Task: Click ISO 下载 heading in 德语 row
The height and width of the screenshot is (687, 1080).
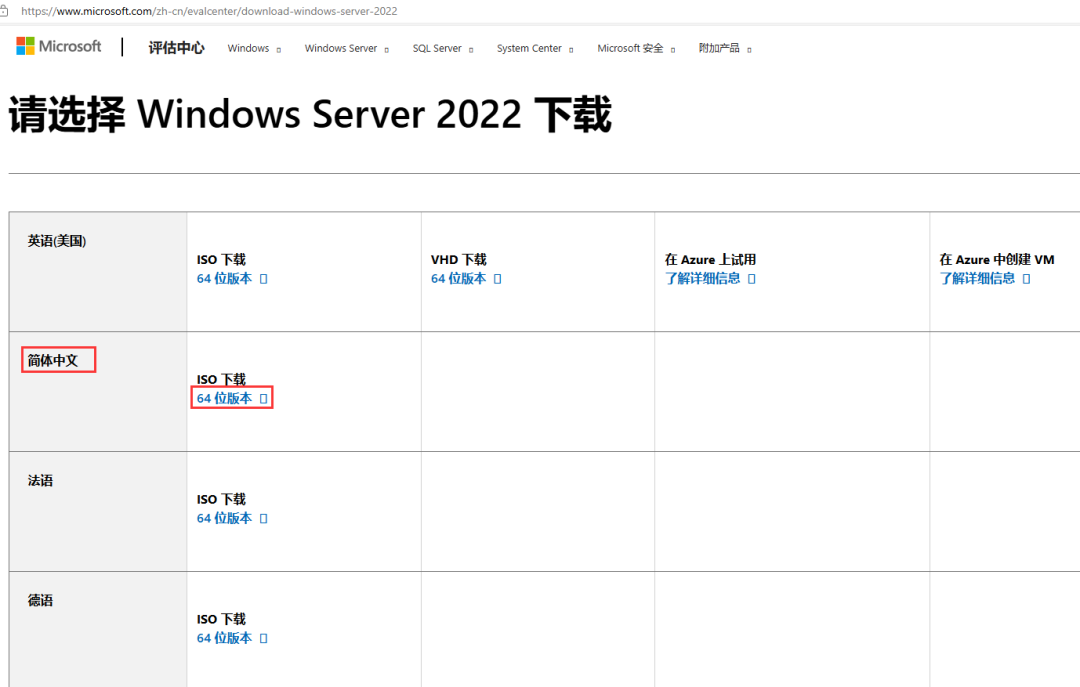Action: [x=221, y=619]
